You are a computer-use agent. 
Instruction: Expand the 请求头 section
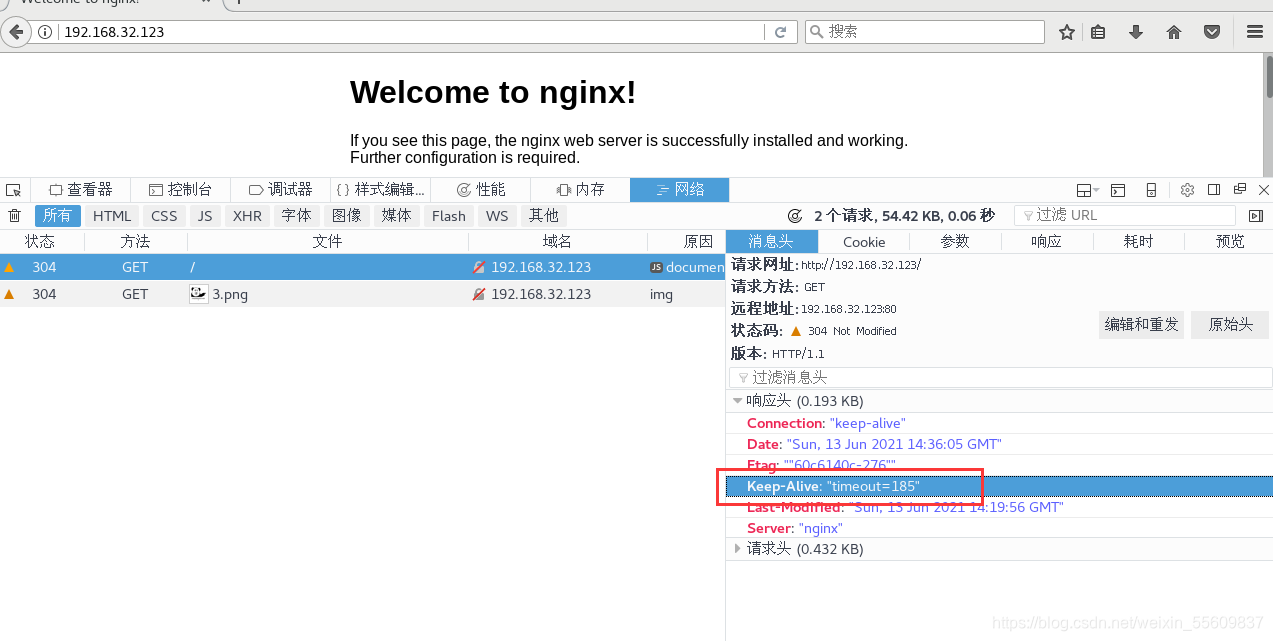tap(738, 549)
